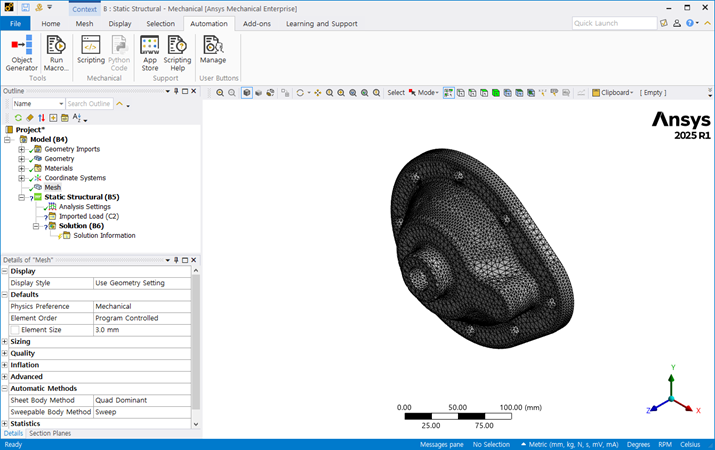Open the Scripting console
Image resolution: width=715 pixels, height=450 pixels.
click(x=91, y=50)
